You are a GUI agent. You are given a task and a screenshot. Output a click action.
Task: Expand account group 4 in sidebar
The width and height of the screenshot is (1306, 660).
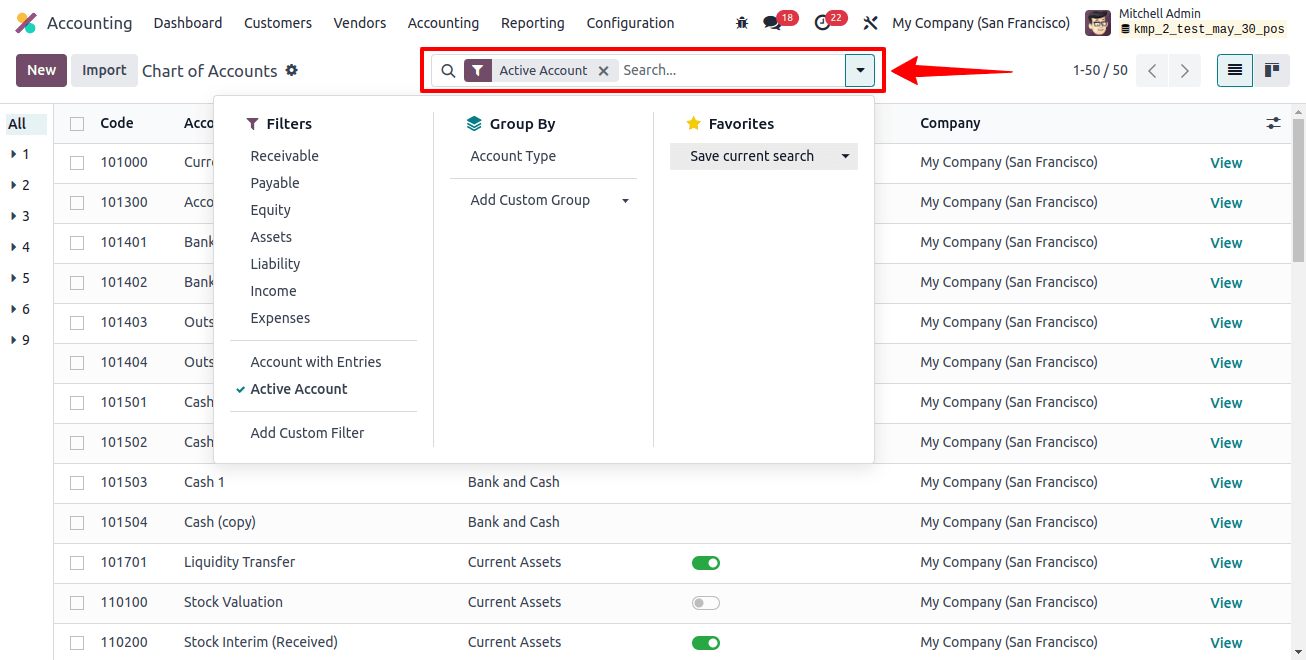pyautogui.click(x=14, y=248)
